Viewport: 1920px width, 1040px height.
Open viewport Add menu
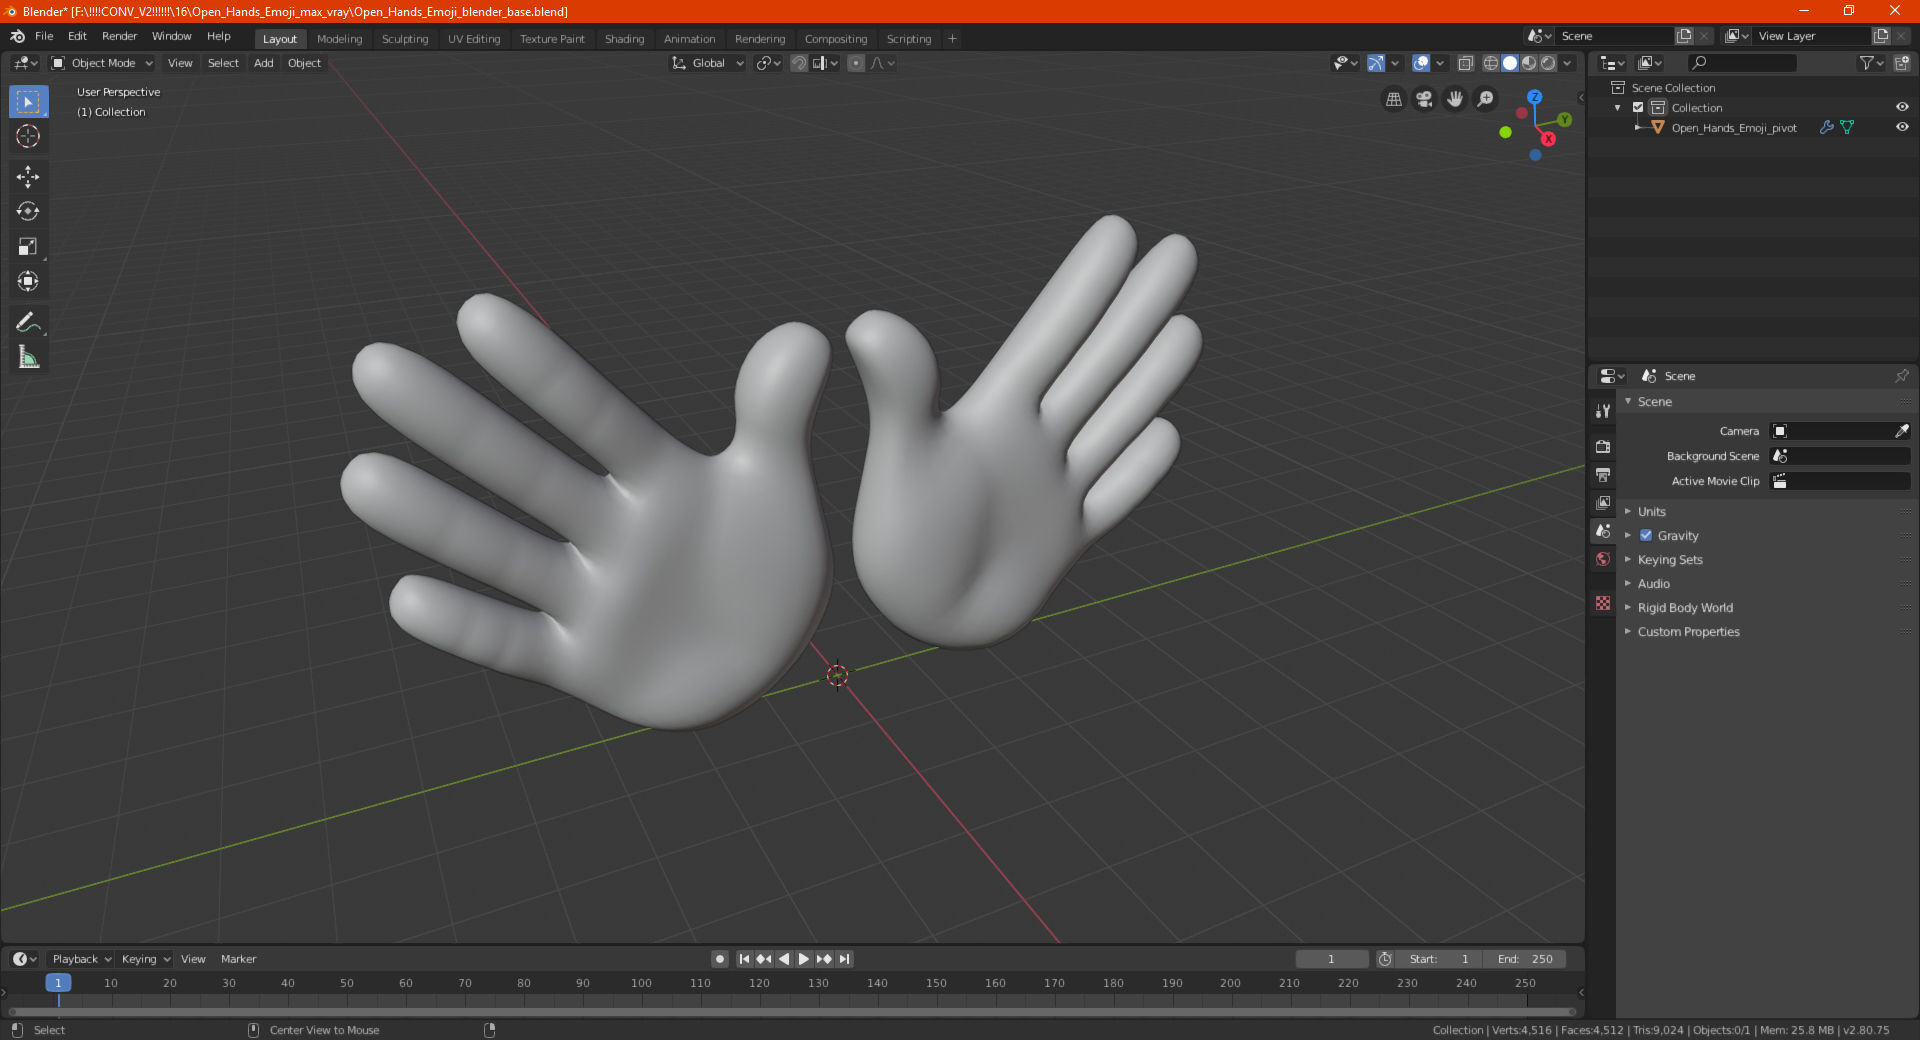click(x=263, y=63)
